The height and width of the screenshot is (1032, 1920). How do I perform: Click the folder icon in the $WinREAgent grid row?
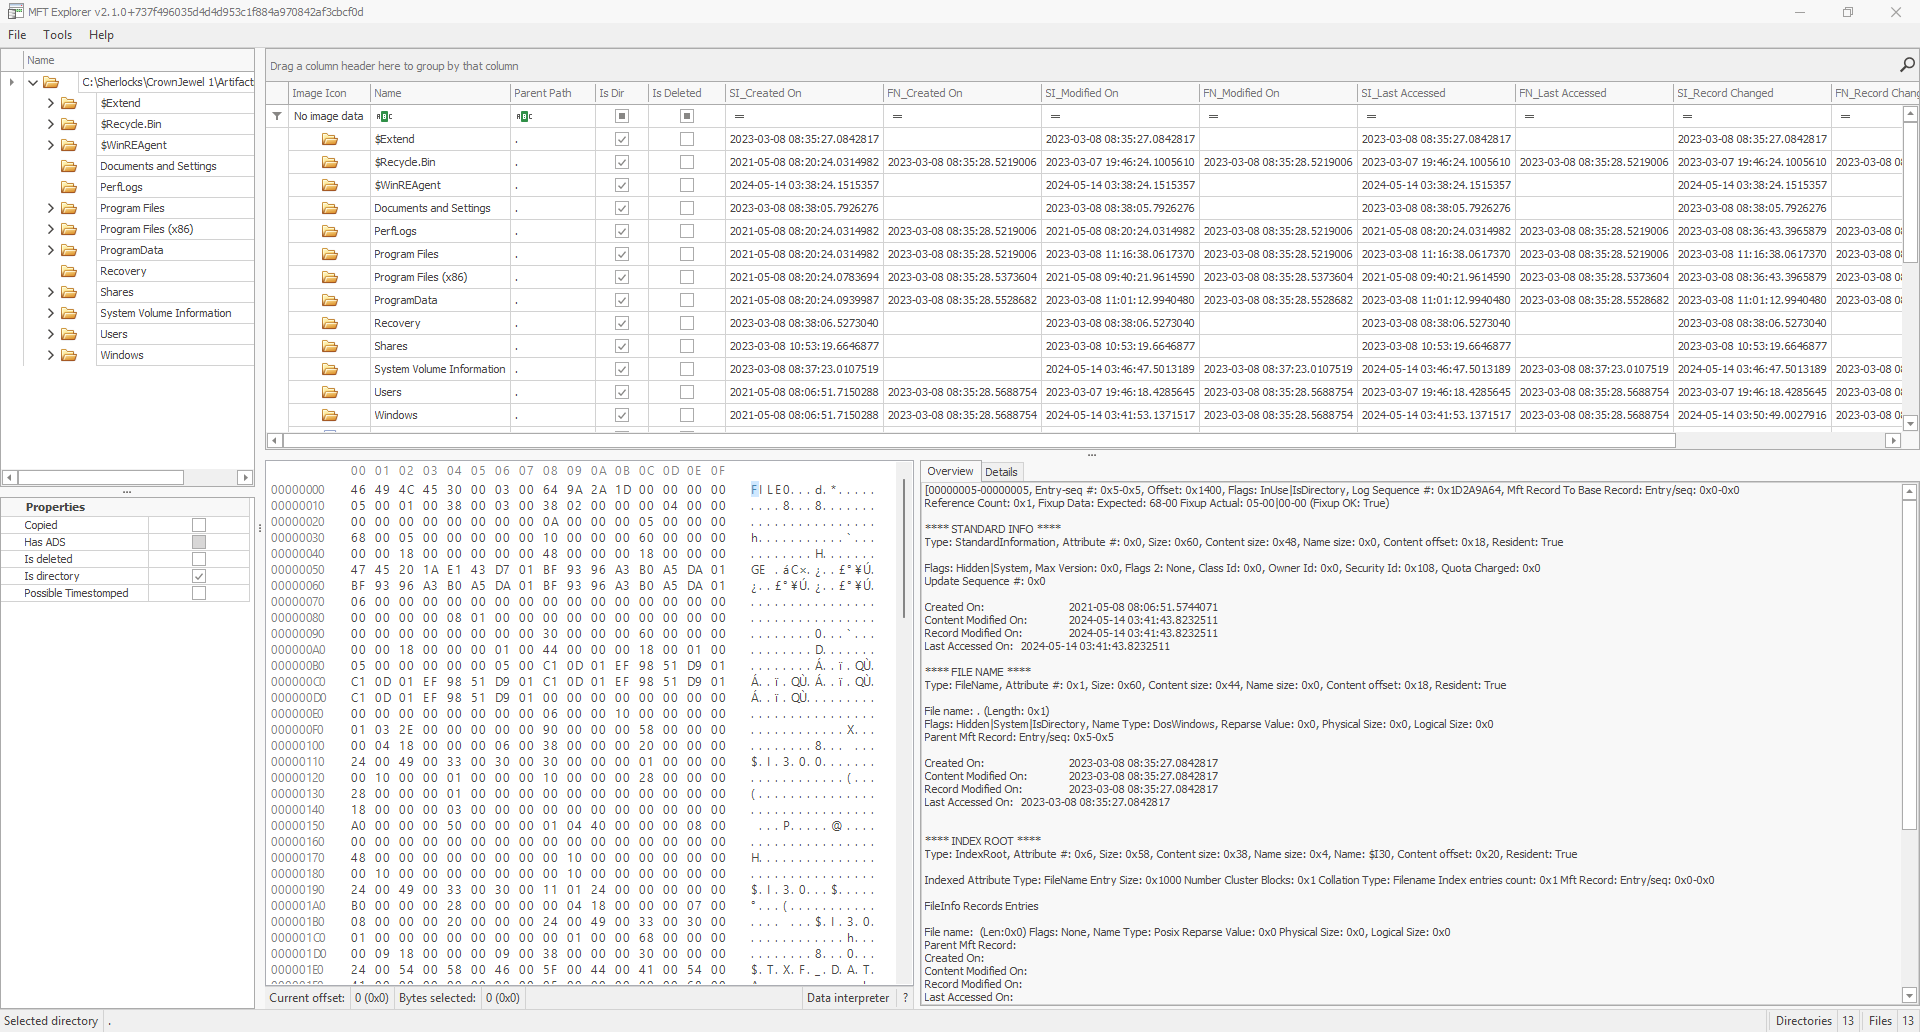coord(329,185)
